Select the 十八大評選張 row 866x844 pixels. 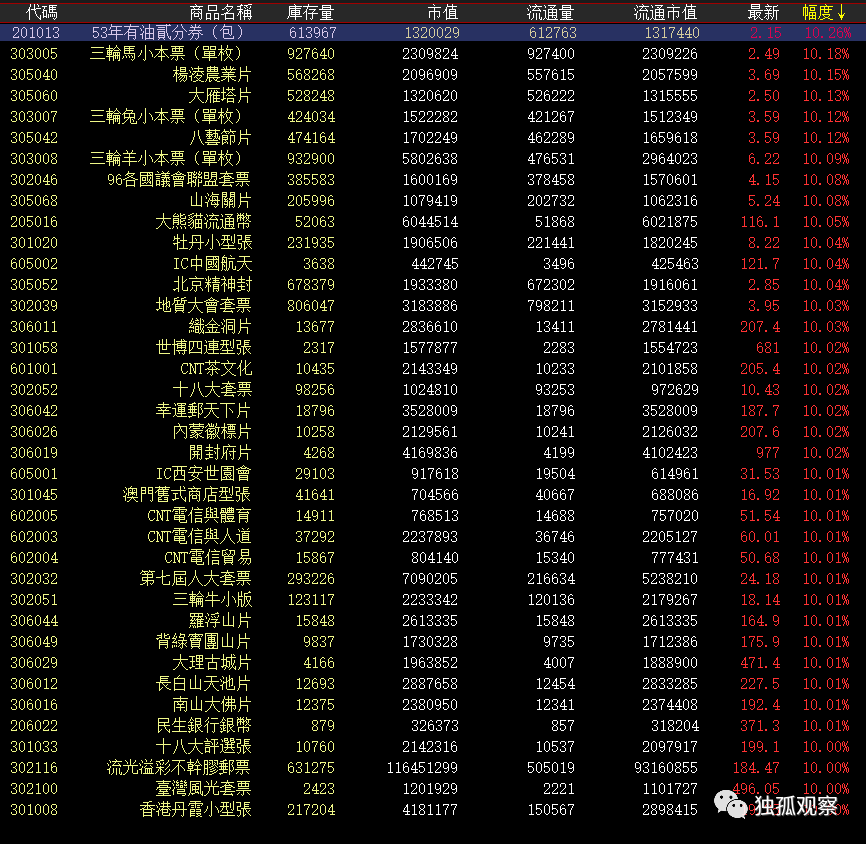coord(433,746)
